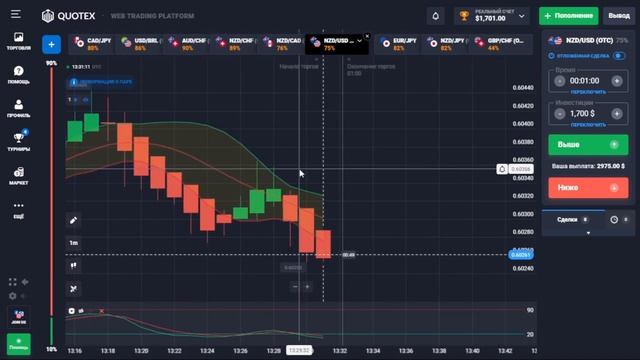Open the indicators tool button
The height and width of the screenshot is (360, 640).
pos(73,289)
